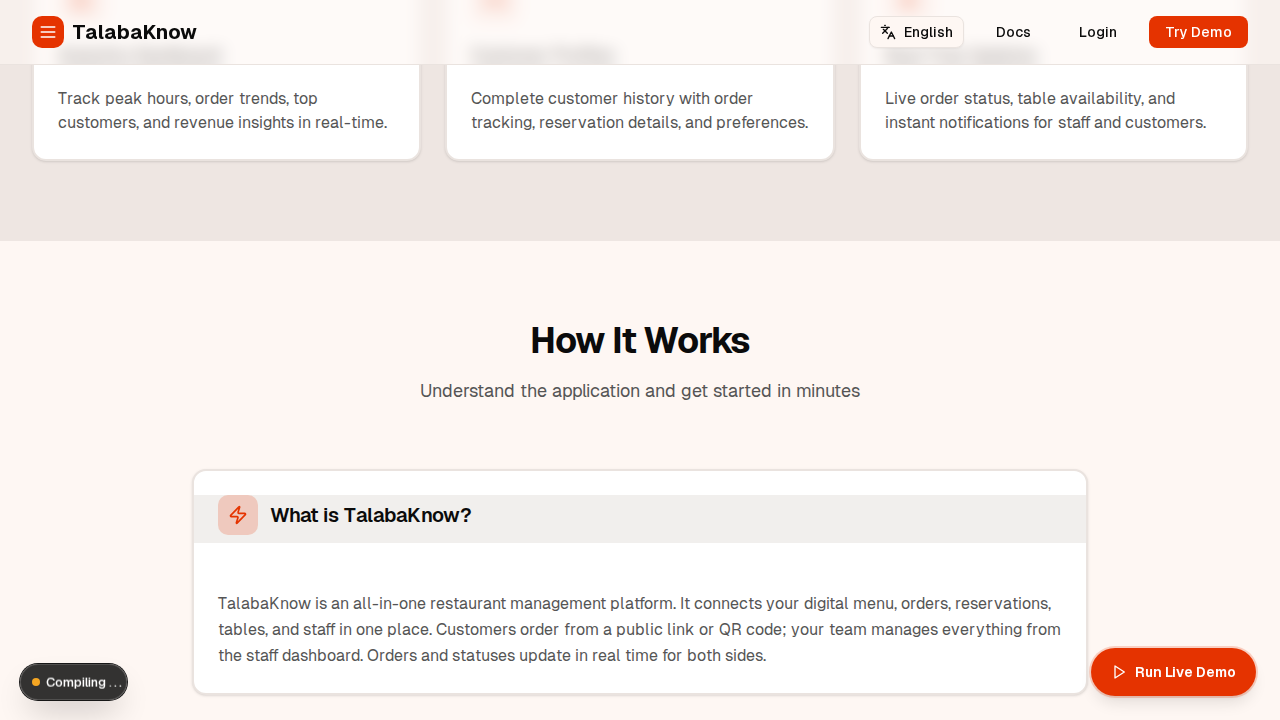
Task: Select Login in the top navigation
Action: pyautogui.click(x=1097, y=32)
